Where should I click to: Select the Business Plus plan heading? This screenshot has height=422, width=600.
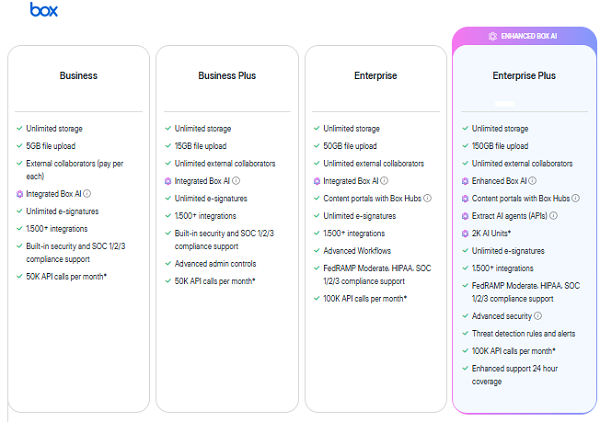(227, 75)
